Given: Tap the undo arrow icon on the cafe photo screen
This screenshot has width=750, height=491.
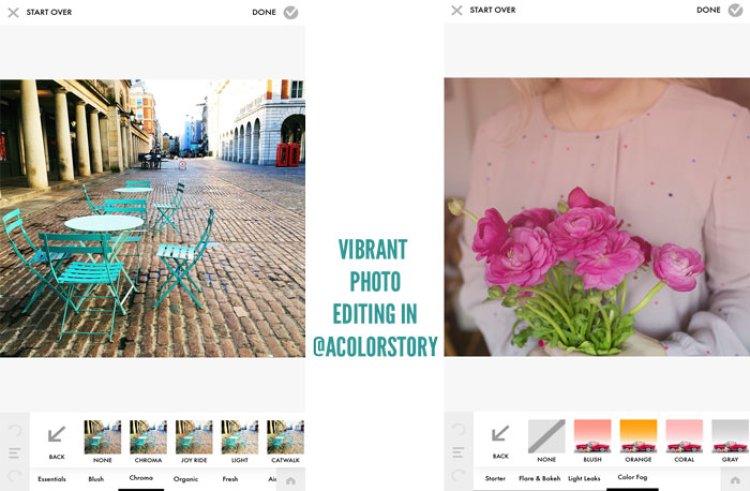Looking at the screenshot, I should click(x=15, y=431).
